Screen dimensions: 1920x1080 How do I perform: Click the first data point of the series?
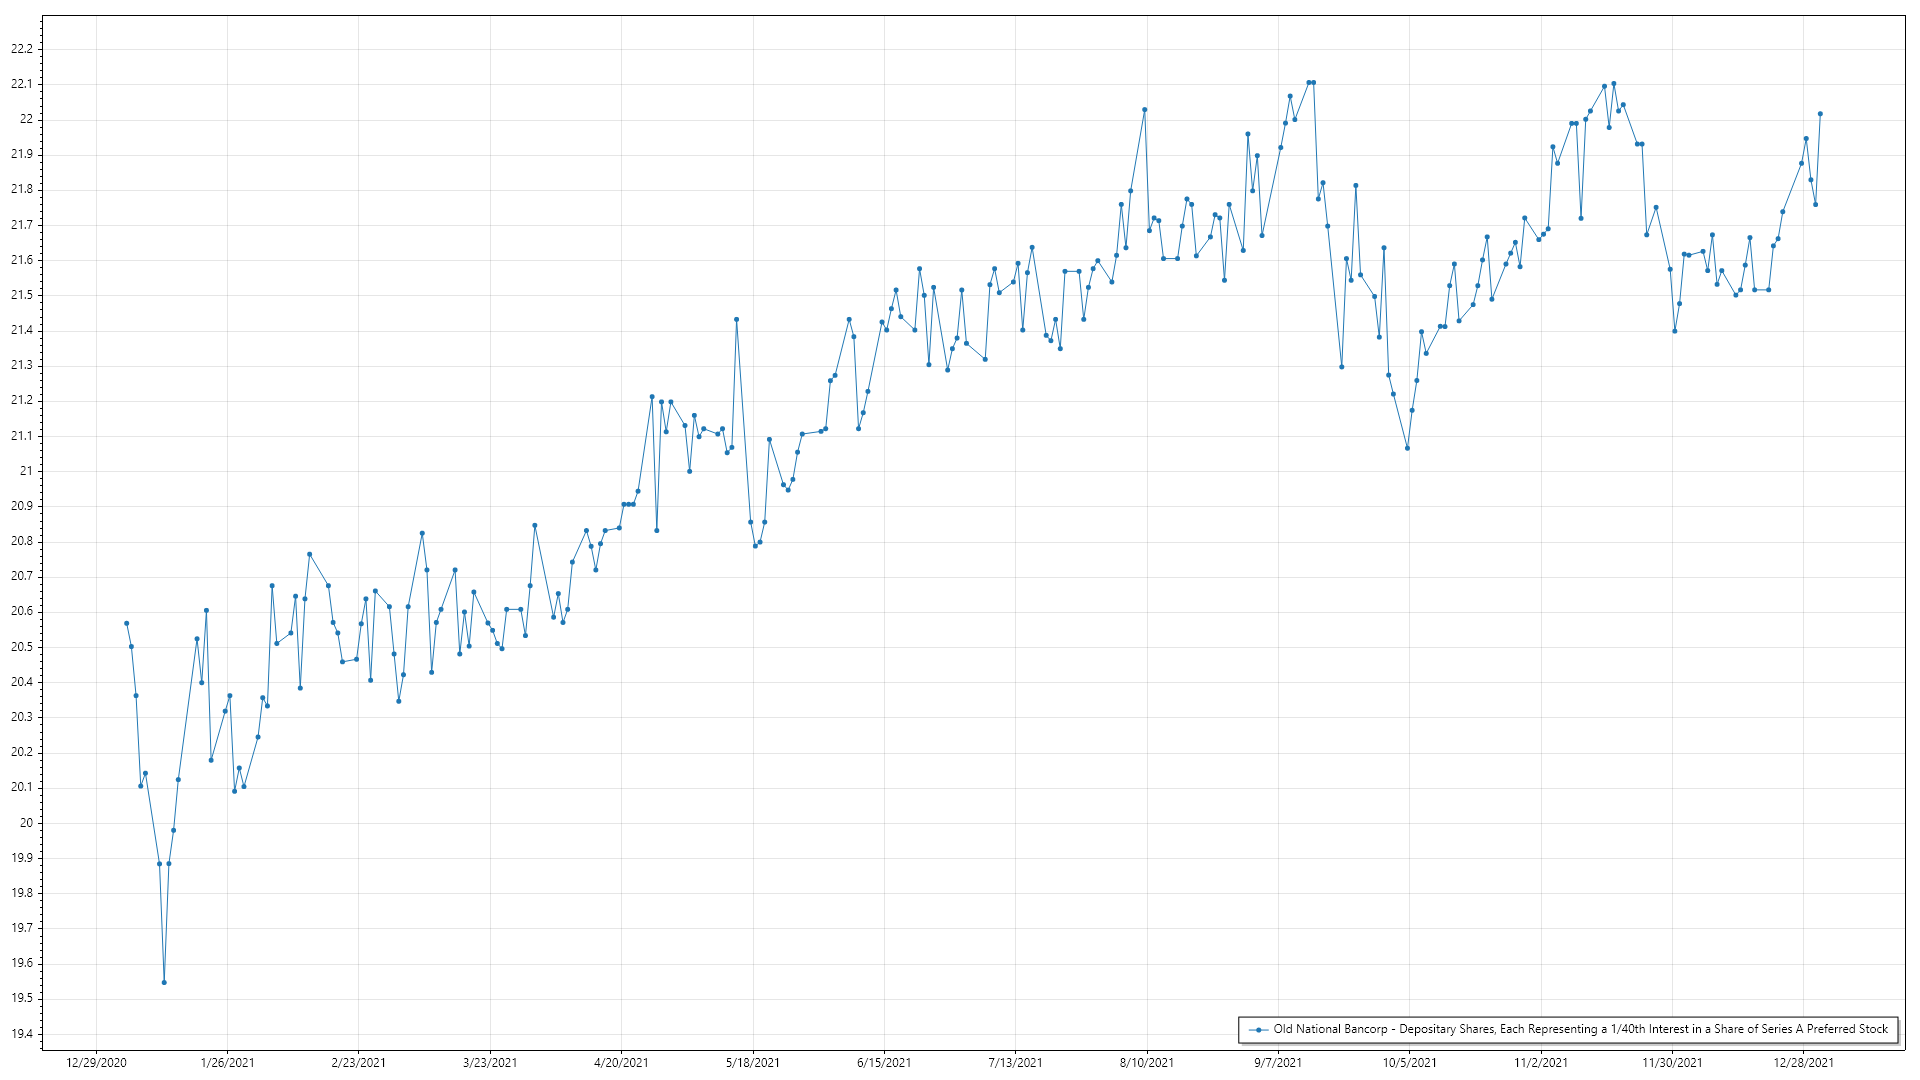click(126, 623)
